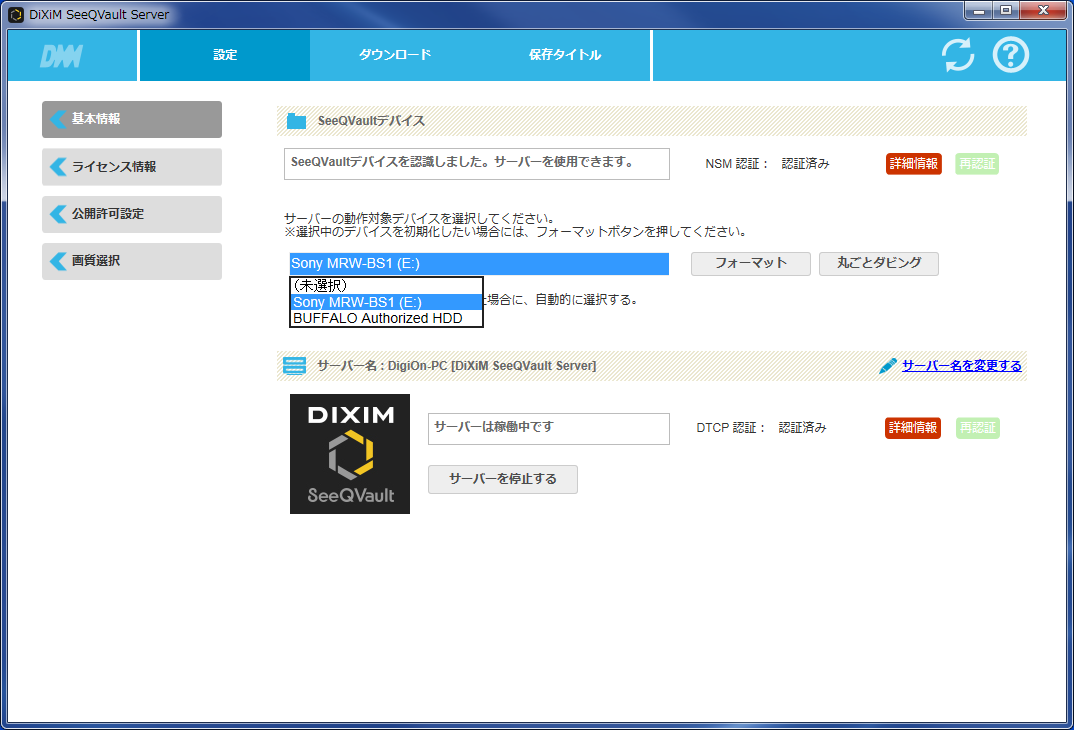This screenshot has width=1074, height=730.
Task: Click the サーバーは稼働中です status field
Action: pyautogui.click(x=549, y=429)
